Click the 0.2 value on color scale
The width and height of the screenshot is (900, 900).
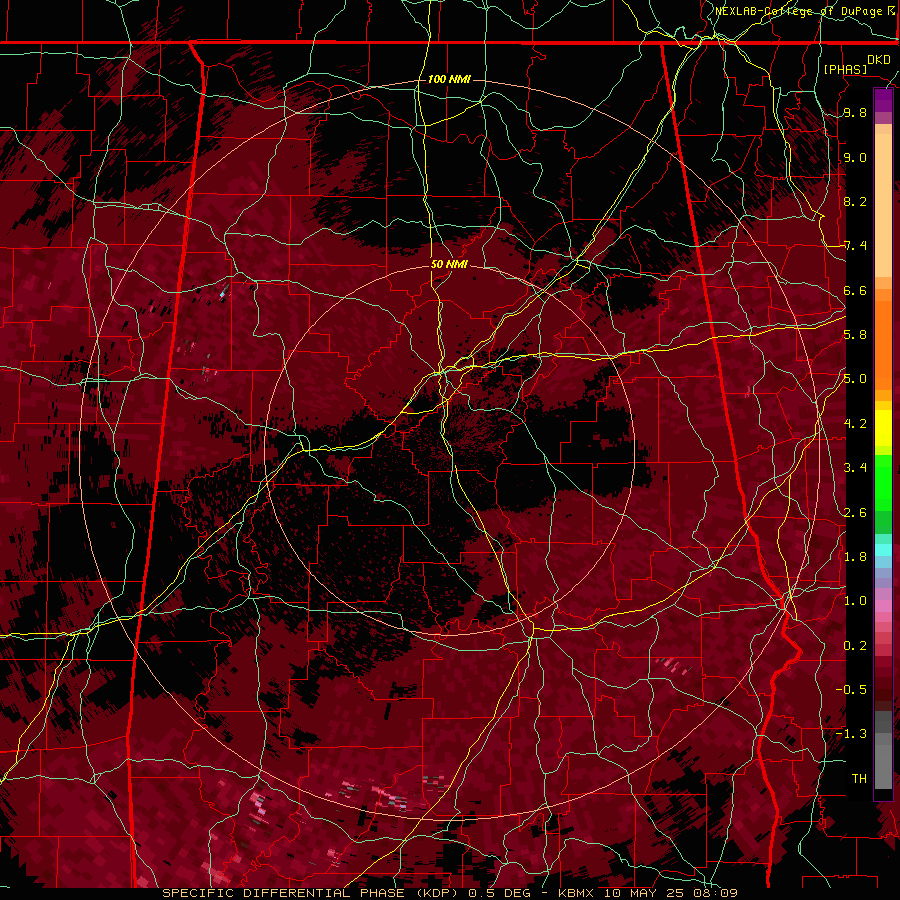coord(855,646)
